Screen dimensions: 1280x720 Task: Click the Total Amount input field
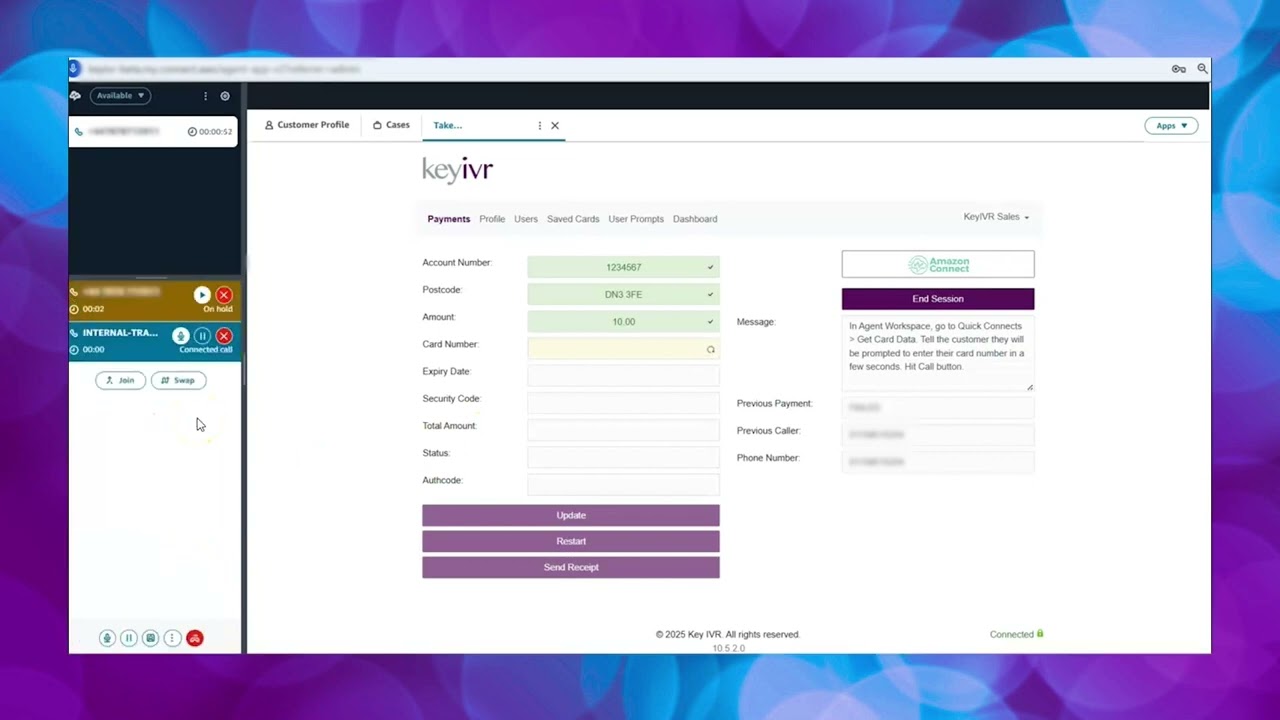click(623, 430)
